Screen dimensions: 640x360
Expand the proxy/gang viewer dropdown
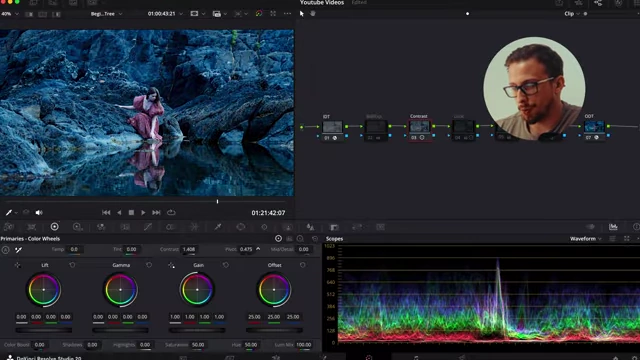click(225, 14)
